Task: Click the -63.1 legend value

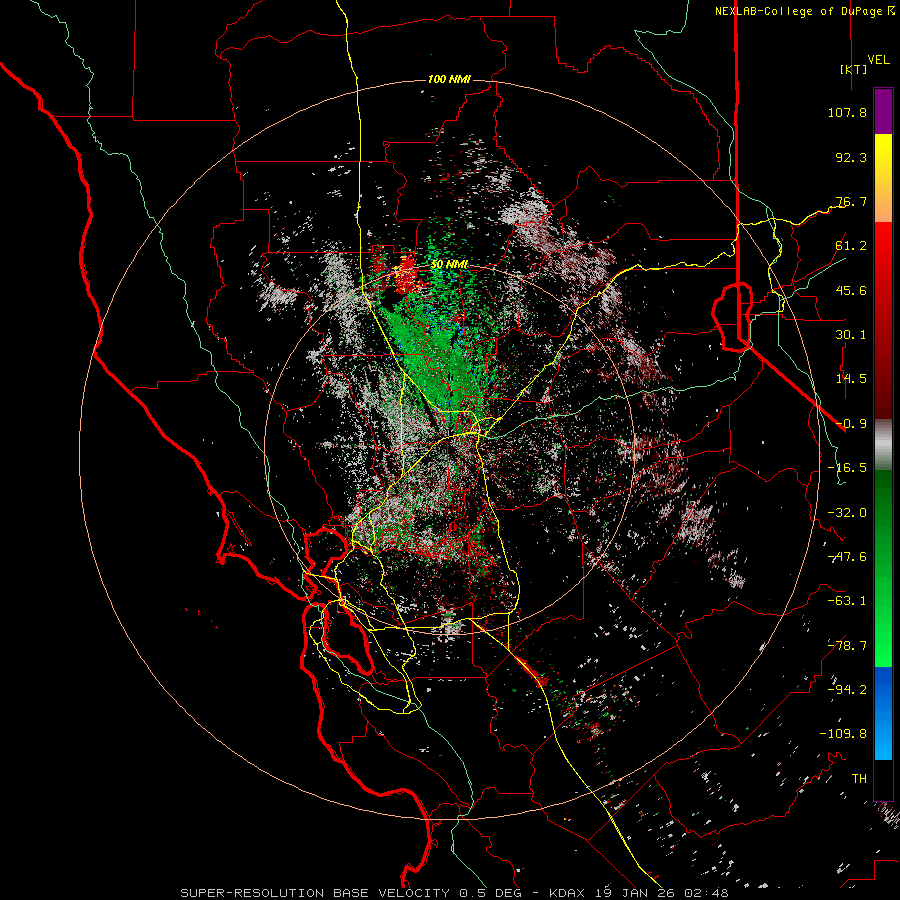Action: [847, 601]
